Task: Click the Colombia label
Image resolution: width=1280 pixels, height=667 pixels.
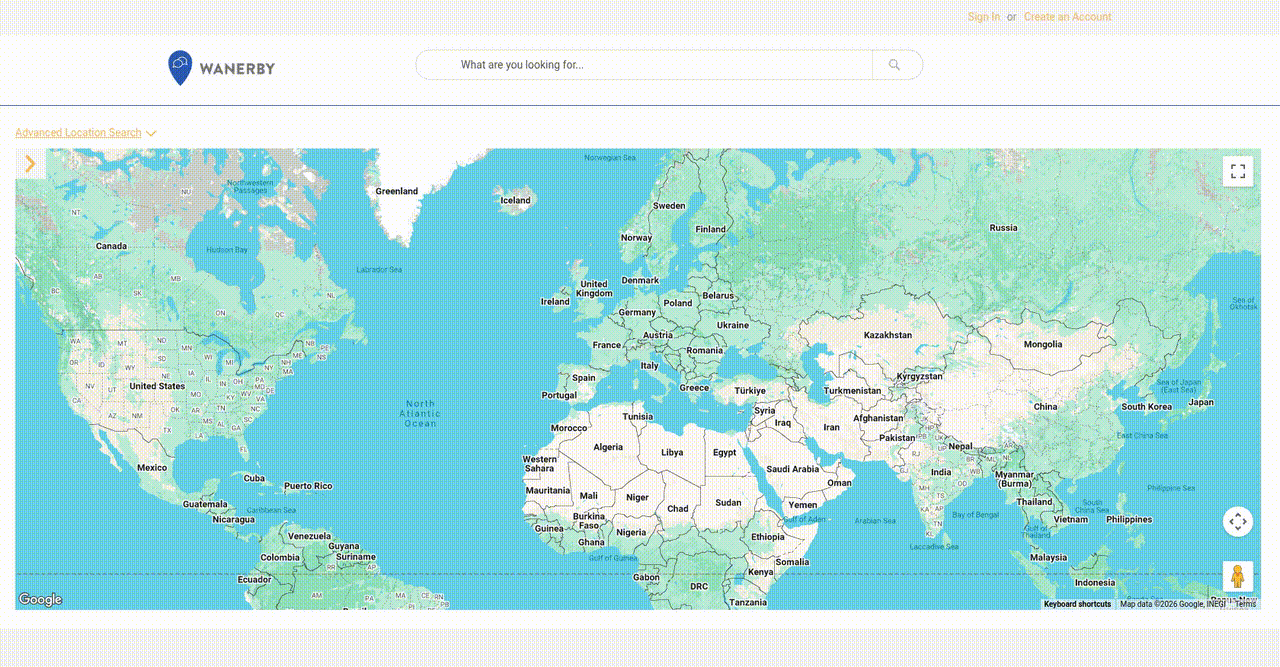Action: [x=279, y=558]
